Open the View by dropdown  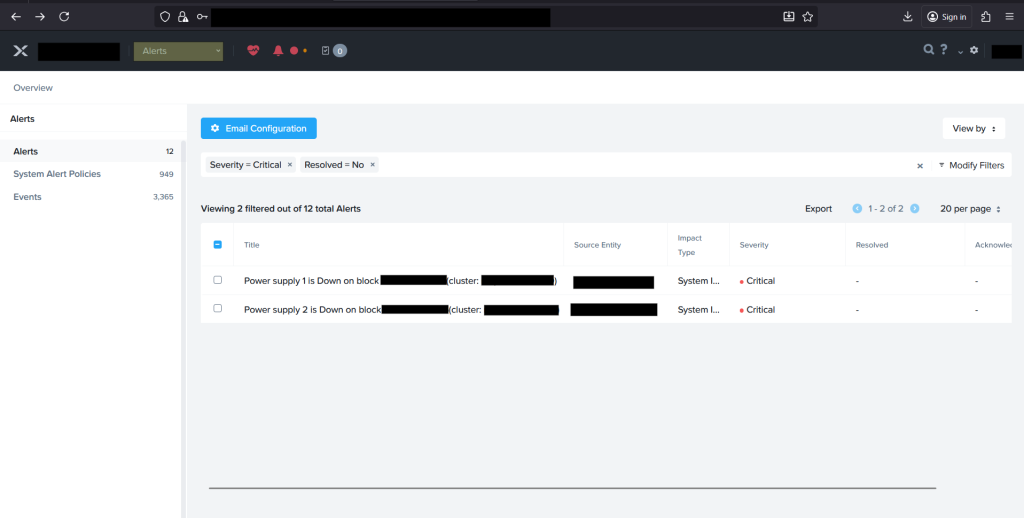(x=974, y=129)
